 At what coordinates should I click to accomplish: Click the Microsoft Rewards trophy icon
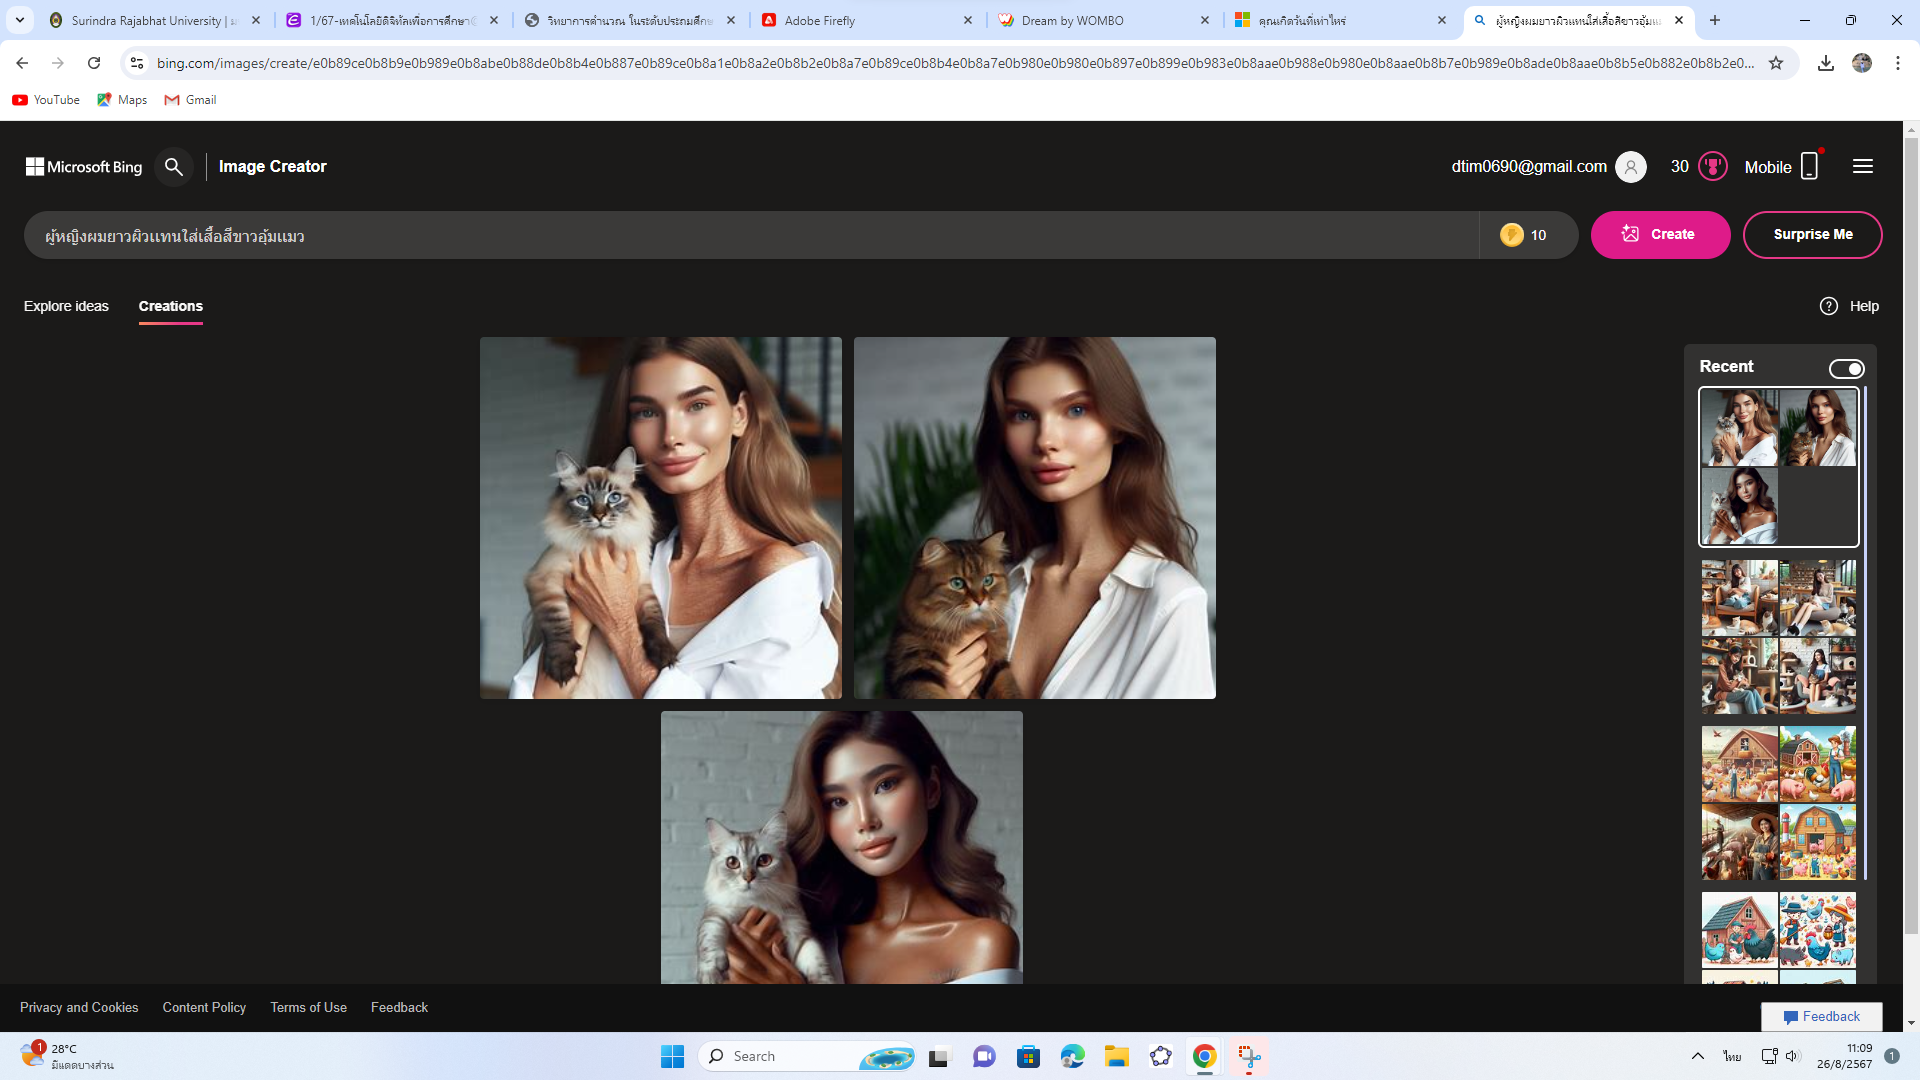tap(1713, 167)
